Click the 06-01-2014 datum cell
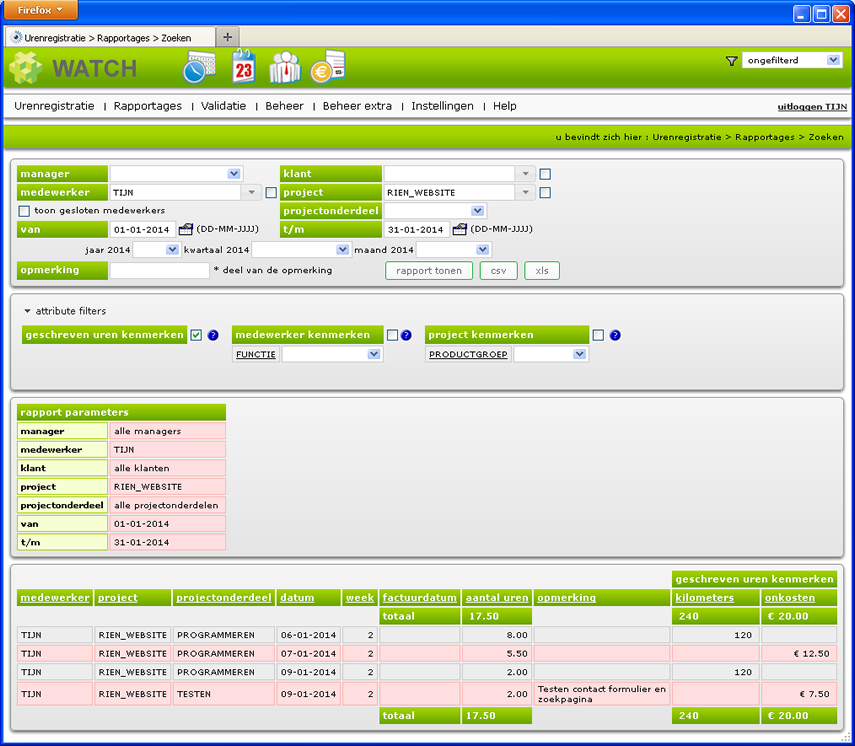This screenshot has width=855, height=746. tap(309, 635)
